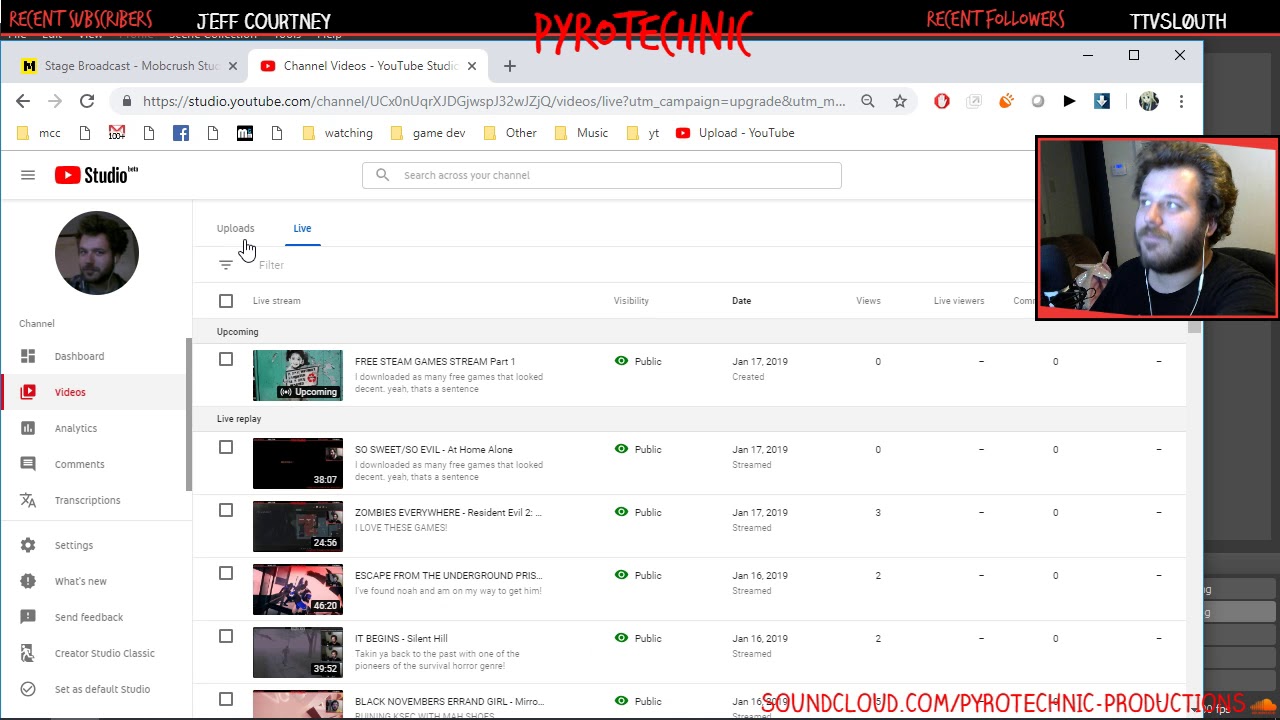Open Upload - YouTube bookmark
The height and width of the screenshot is (720, 1280).
click(735, 133)
